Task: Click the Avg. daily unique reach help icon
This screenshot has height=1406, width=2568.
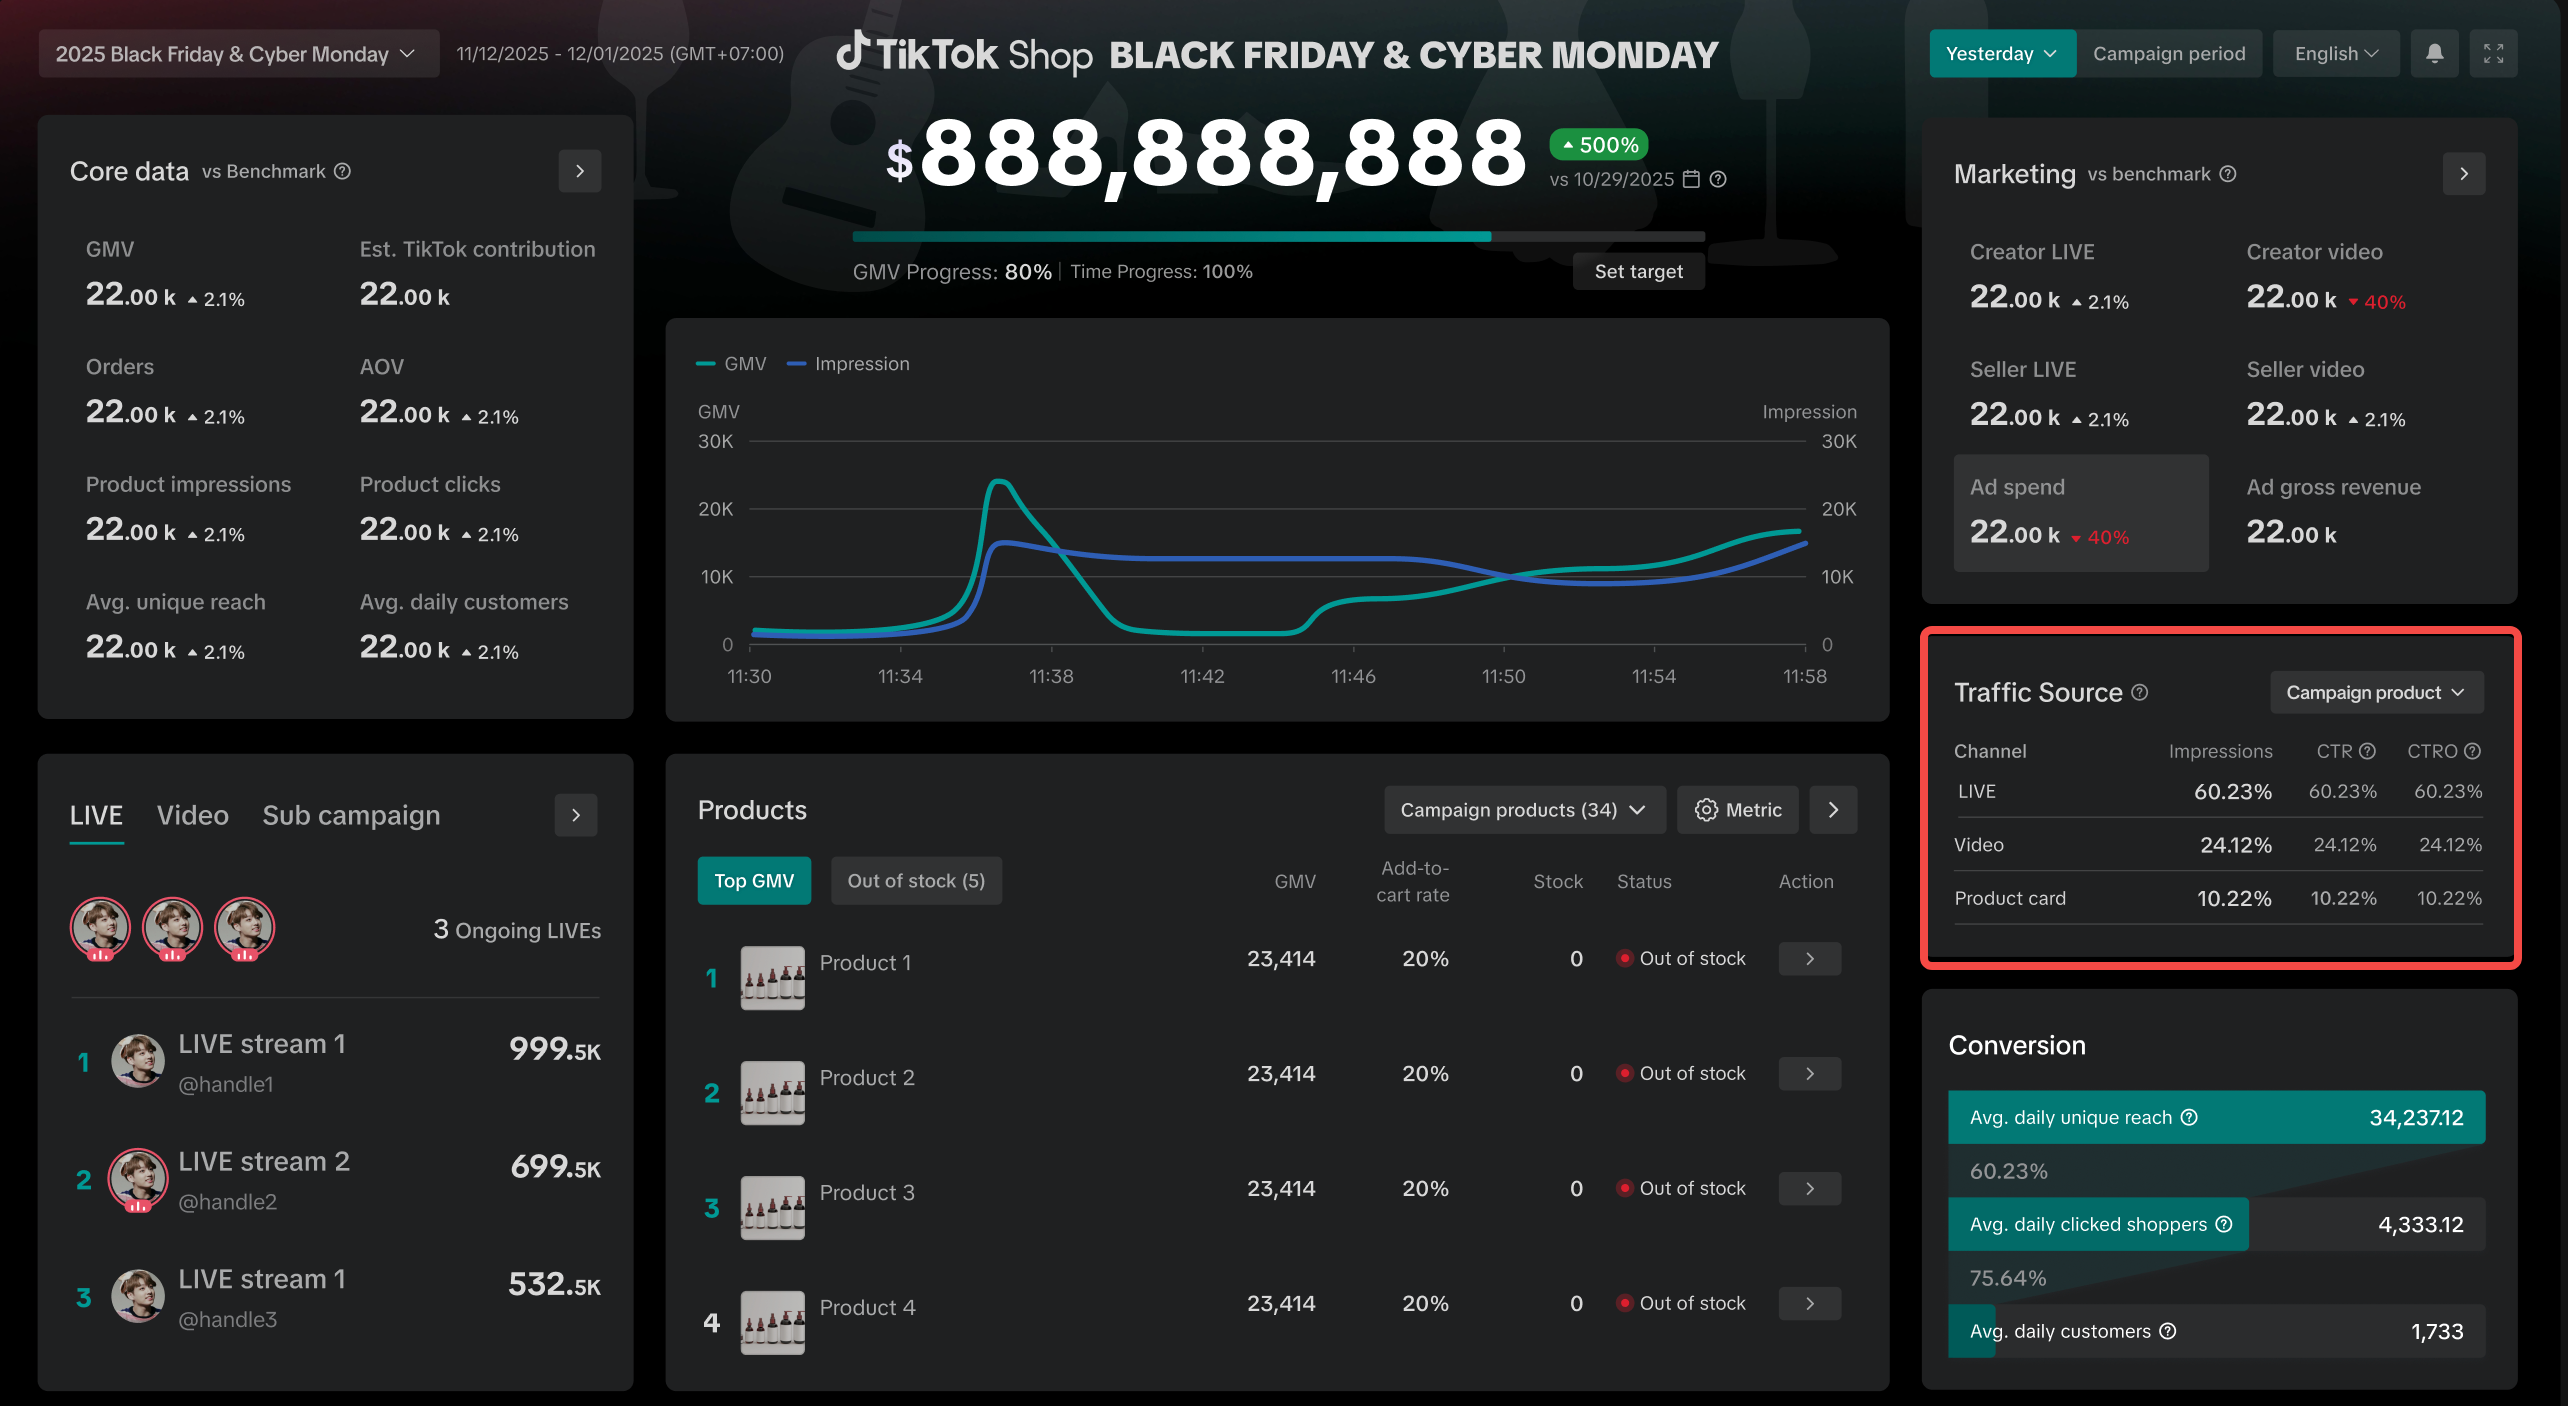Action: click(x=2189, y=1117)
